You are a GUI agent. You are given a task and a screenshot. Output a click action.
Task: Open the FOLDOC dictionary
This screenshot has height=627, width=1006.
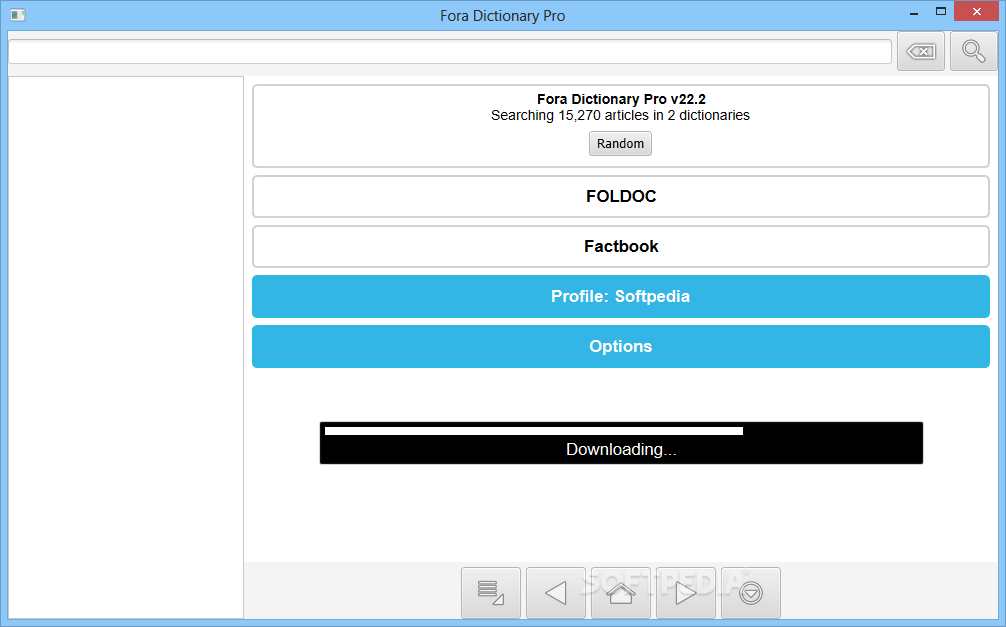620,196
